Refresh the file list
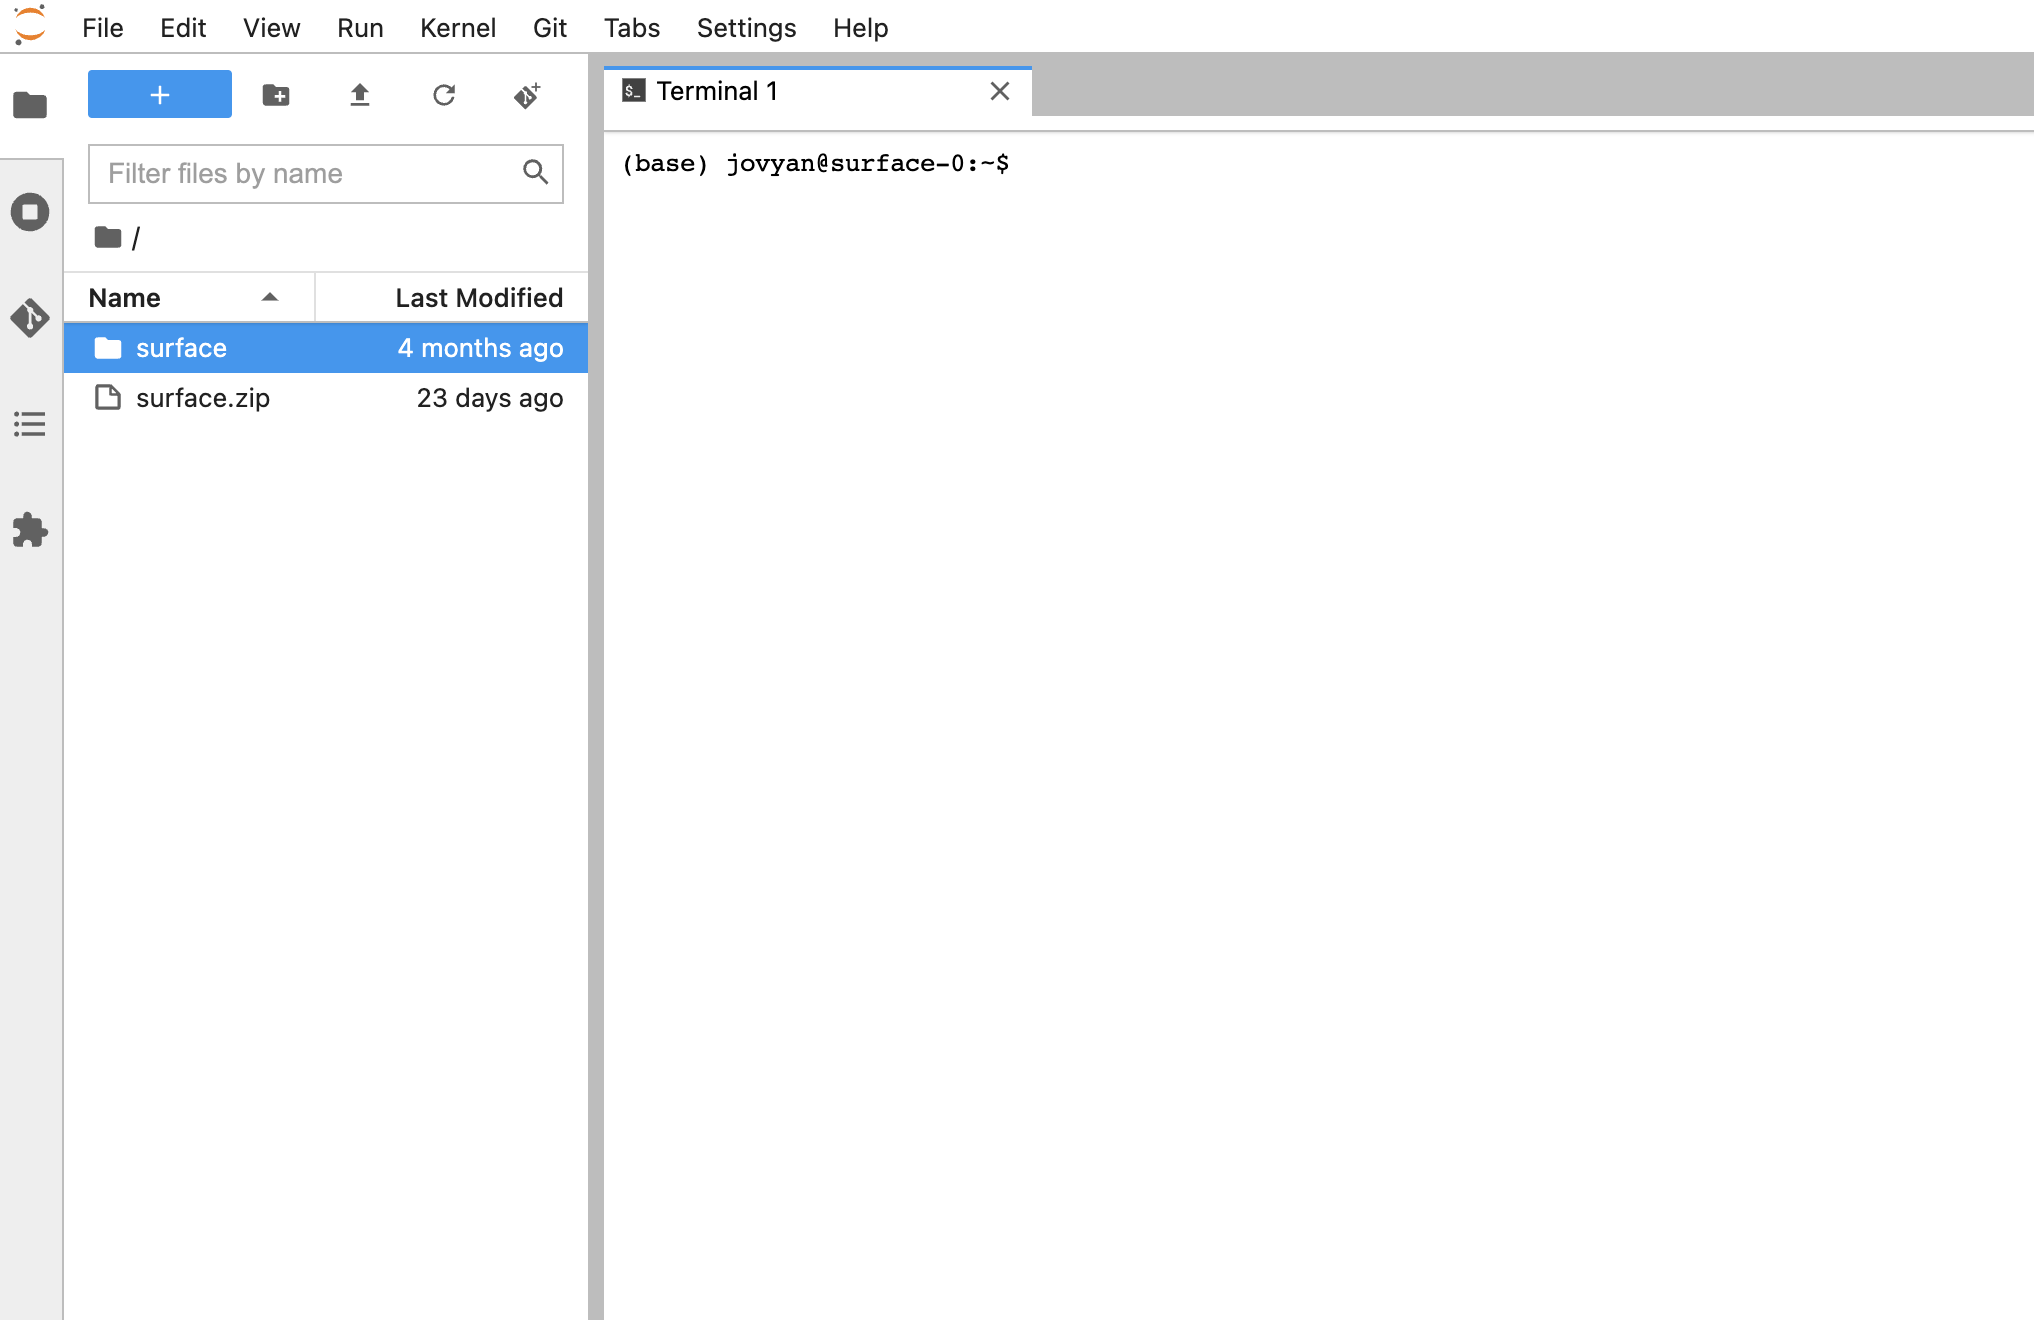This screenshot has width=2034, height=1320. tap(444, 95)
